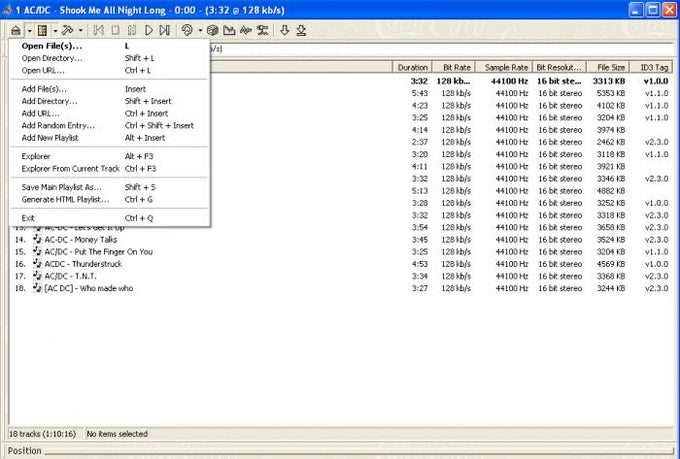Viewport: 680px width, 459px height.
Task: Click the bold v1.0.0 ID3 tag cell
Action: [656, 81]
